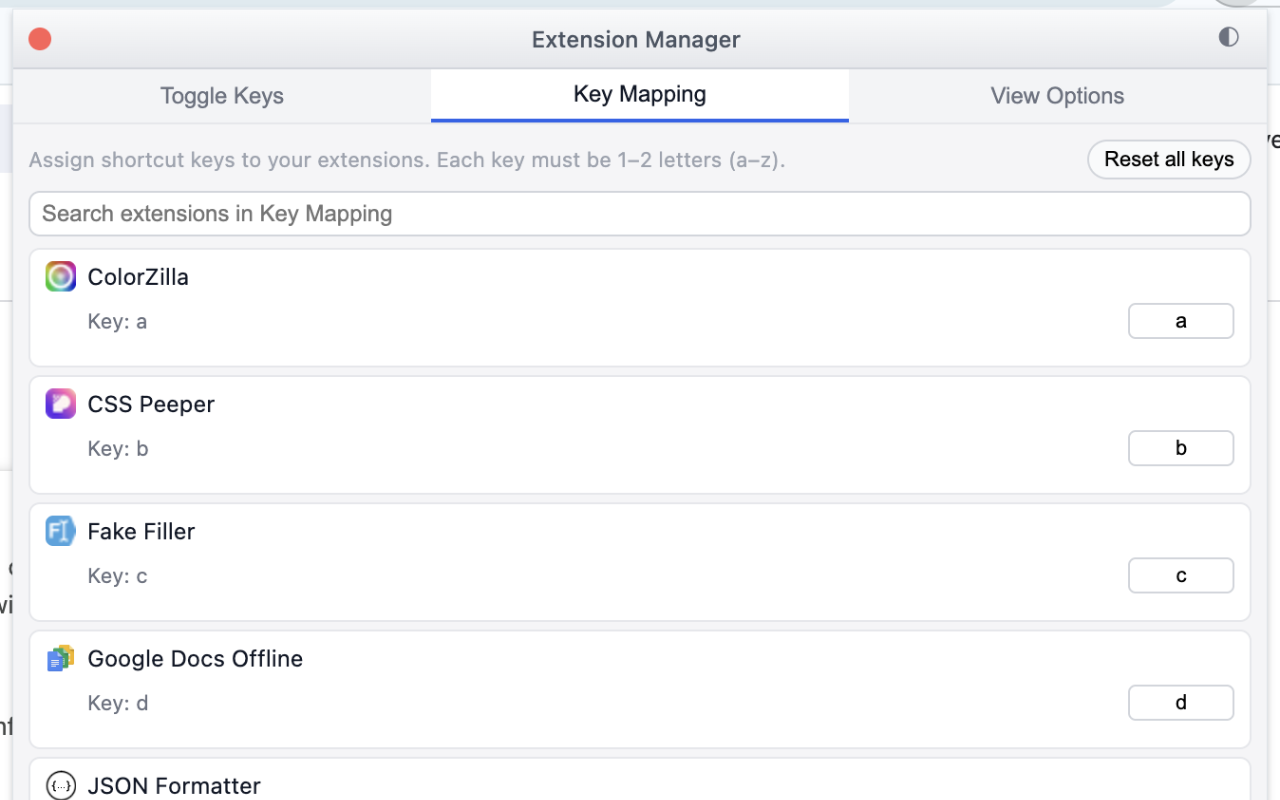1280x800 pixels.
Task: Click the ColorZilla extension name
Action: click(x=138, y=277)
